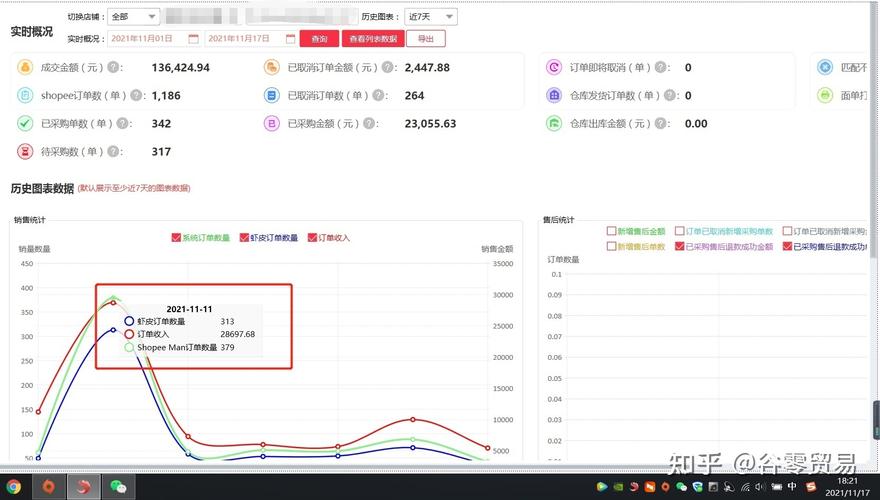The width and height of the screenshot is (880, 500).
Task: Click the 23,055.63 purchased amount value
Action: click(x=430, y=123)
